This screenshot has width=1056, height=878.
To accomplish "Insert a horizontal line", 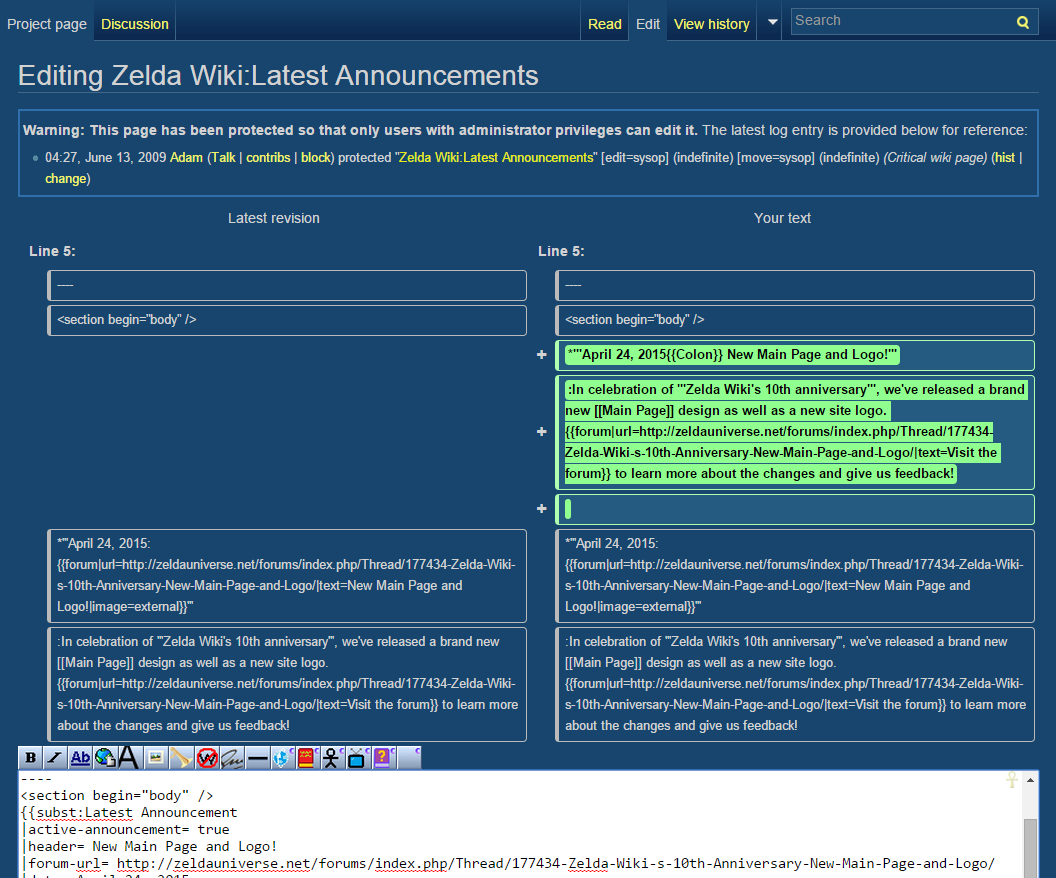I will 257,758.
